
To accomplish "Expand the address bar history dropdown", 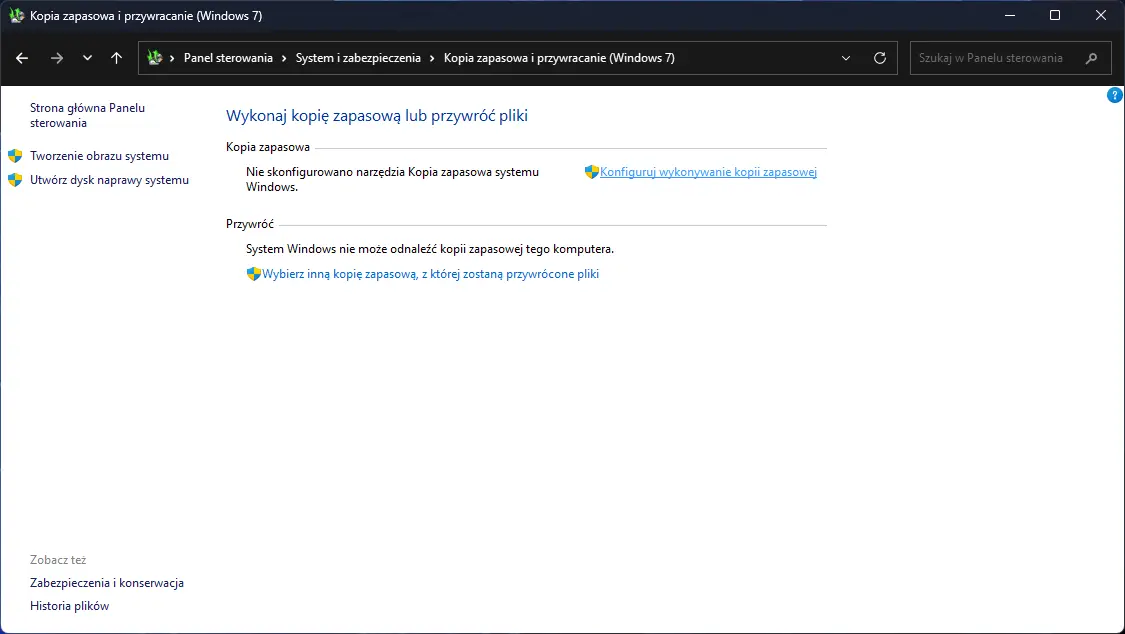I will (847, 58).
